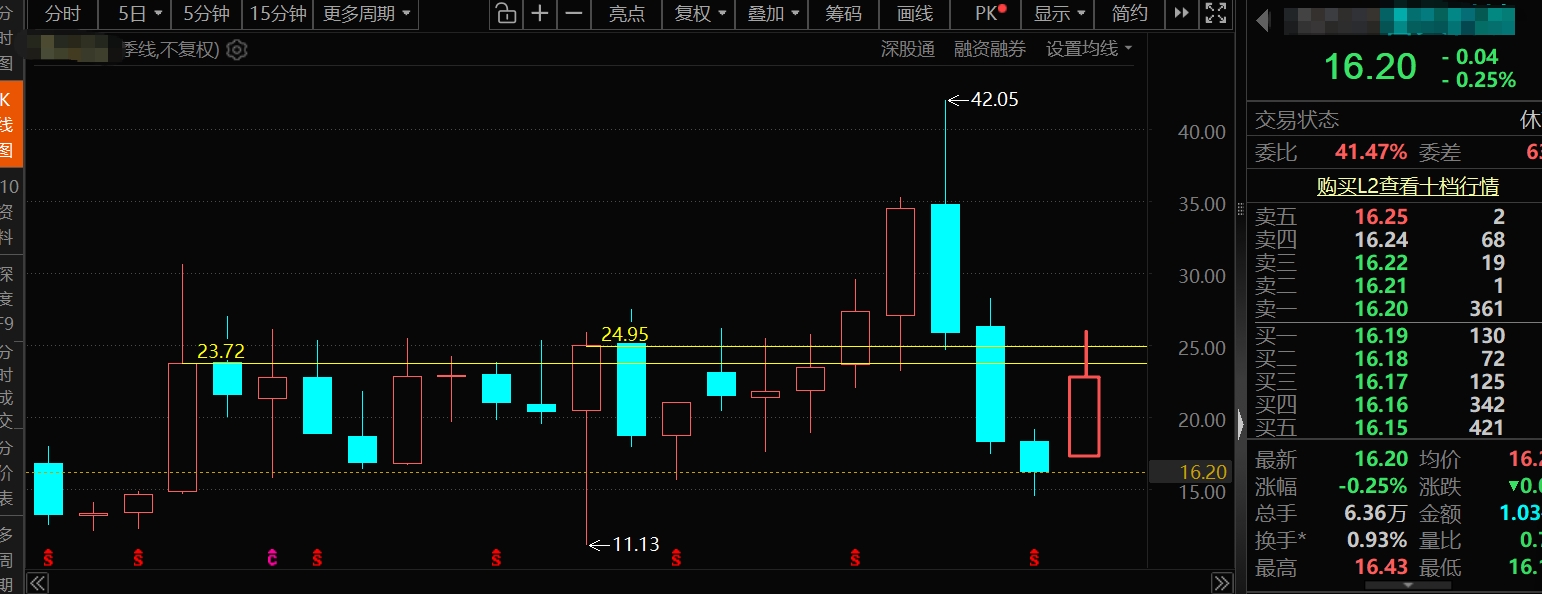
Task: Toggle the chart lock icon
Action: click(x=506, y=13)
